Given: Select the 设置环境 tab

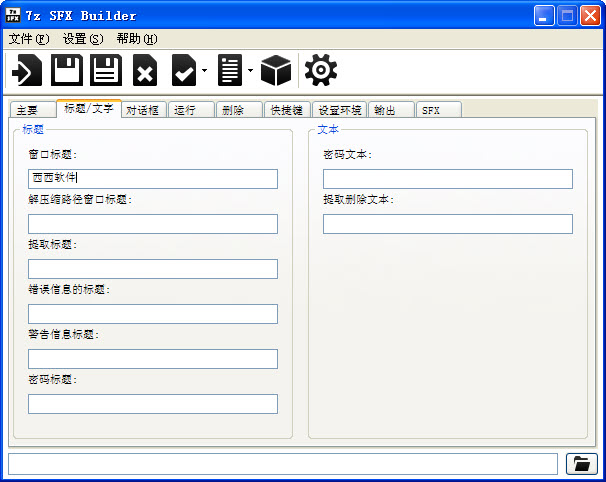Looking at the screenshot, I should [340, 110].
